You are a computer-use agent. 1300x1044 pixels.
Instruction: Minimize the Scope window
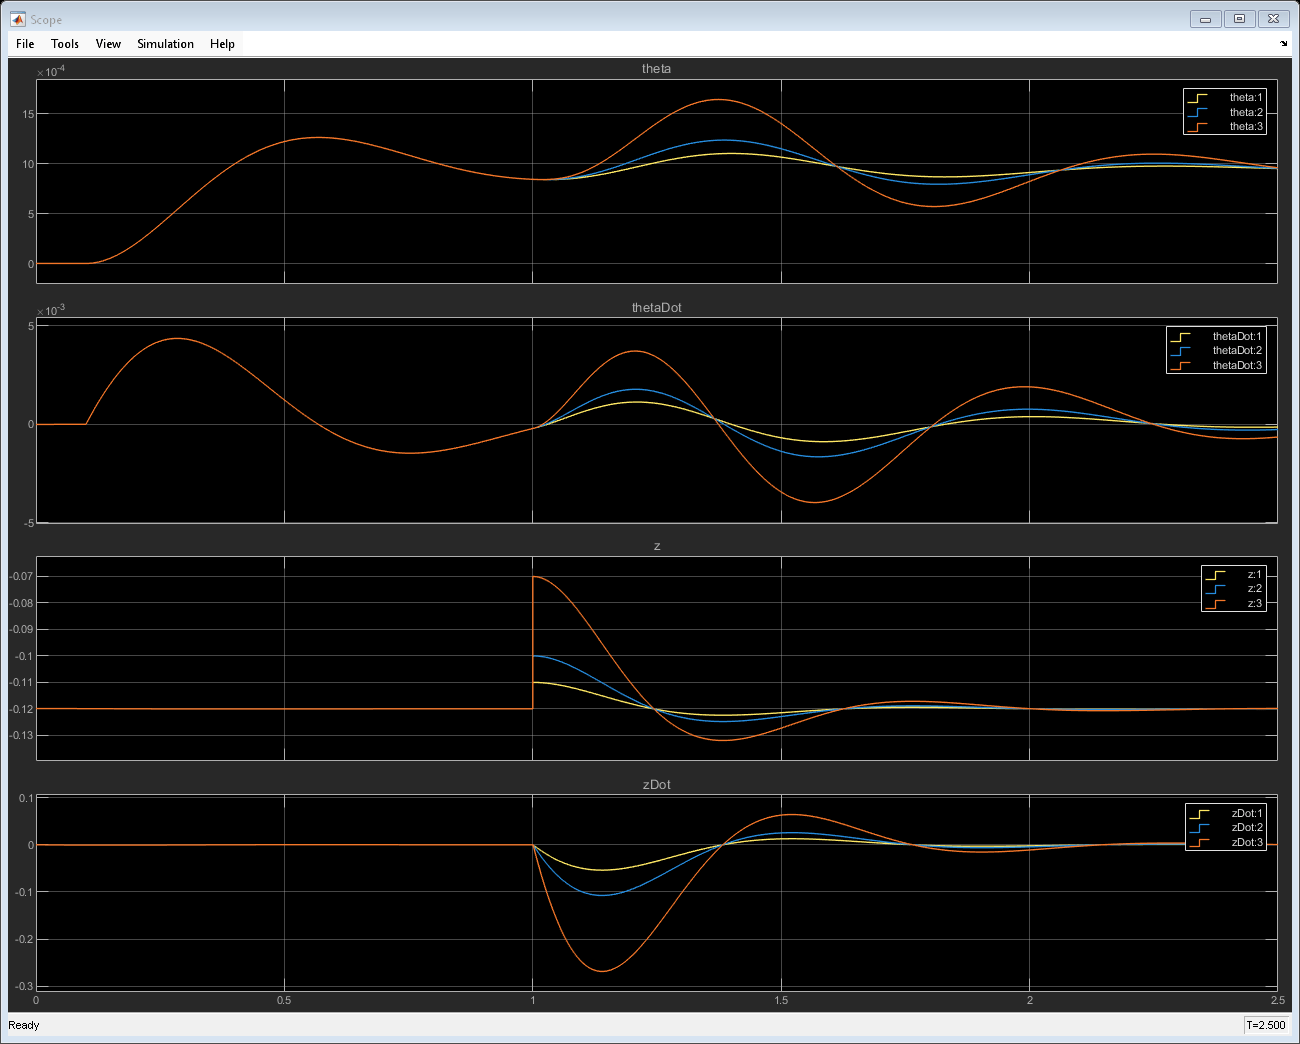coord(1205,19)
